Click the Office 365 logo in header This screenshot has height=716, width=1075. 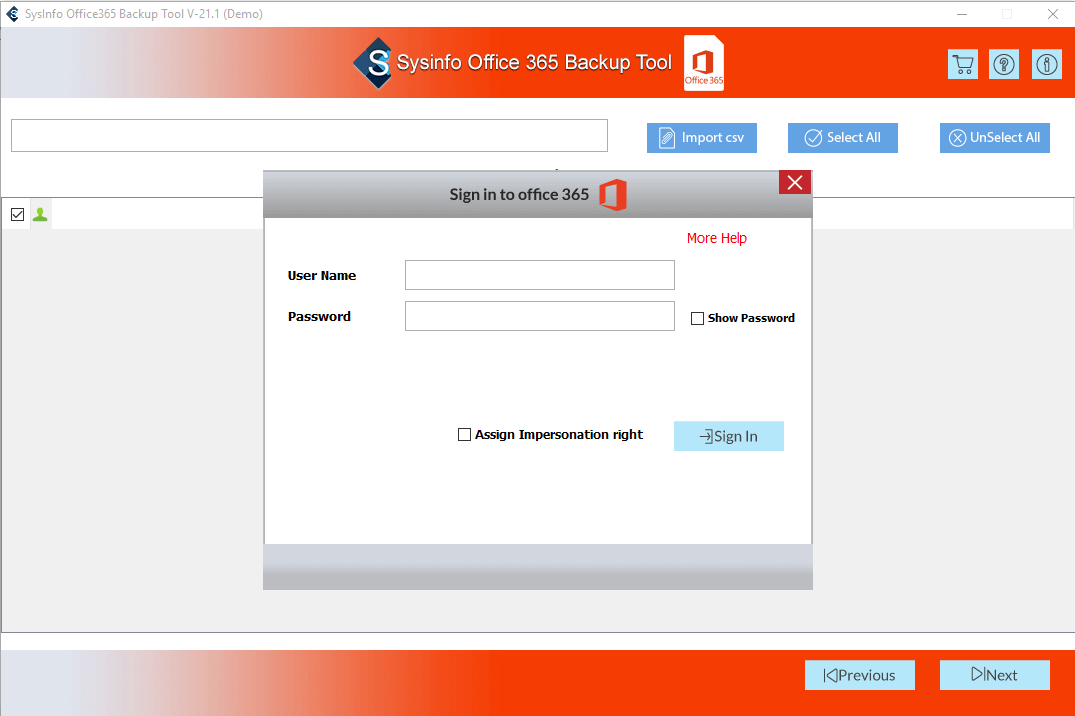pos(704,64)
